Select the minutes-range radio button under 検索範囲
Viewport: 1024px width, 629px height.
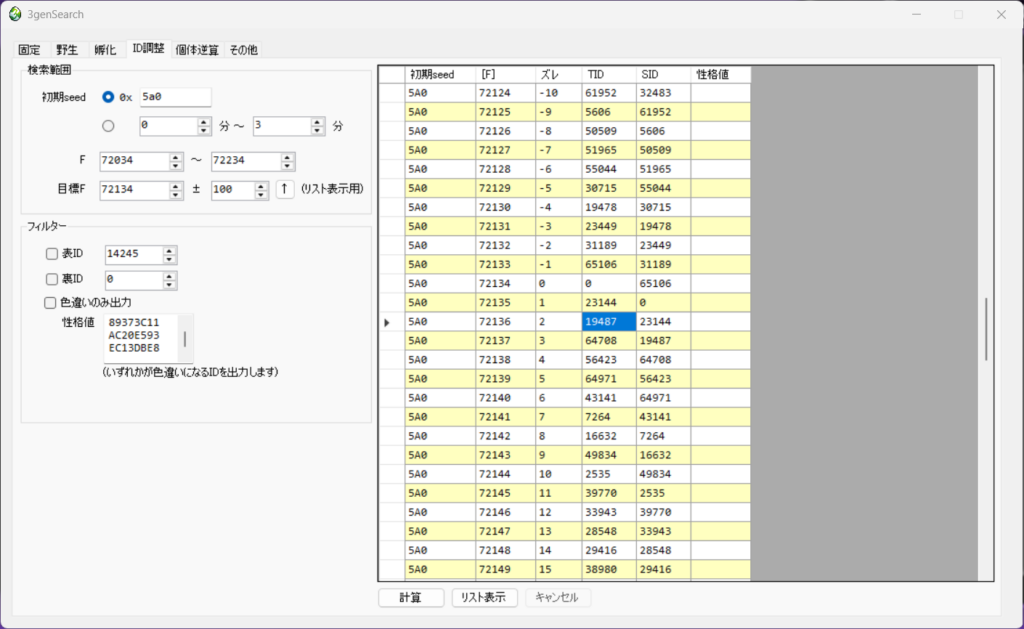pyautogui.click(x=109, y=125)
